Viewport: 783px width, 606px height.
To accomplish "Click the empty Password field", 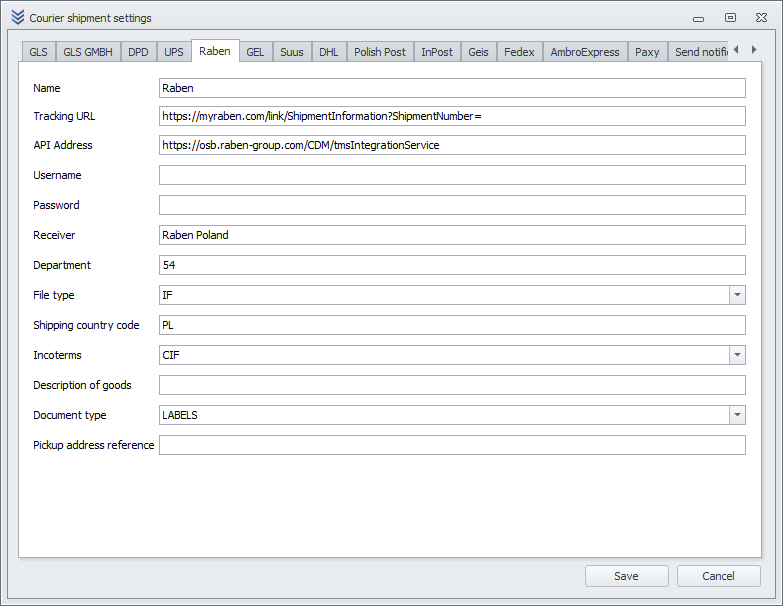I will click(452, 205).
